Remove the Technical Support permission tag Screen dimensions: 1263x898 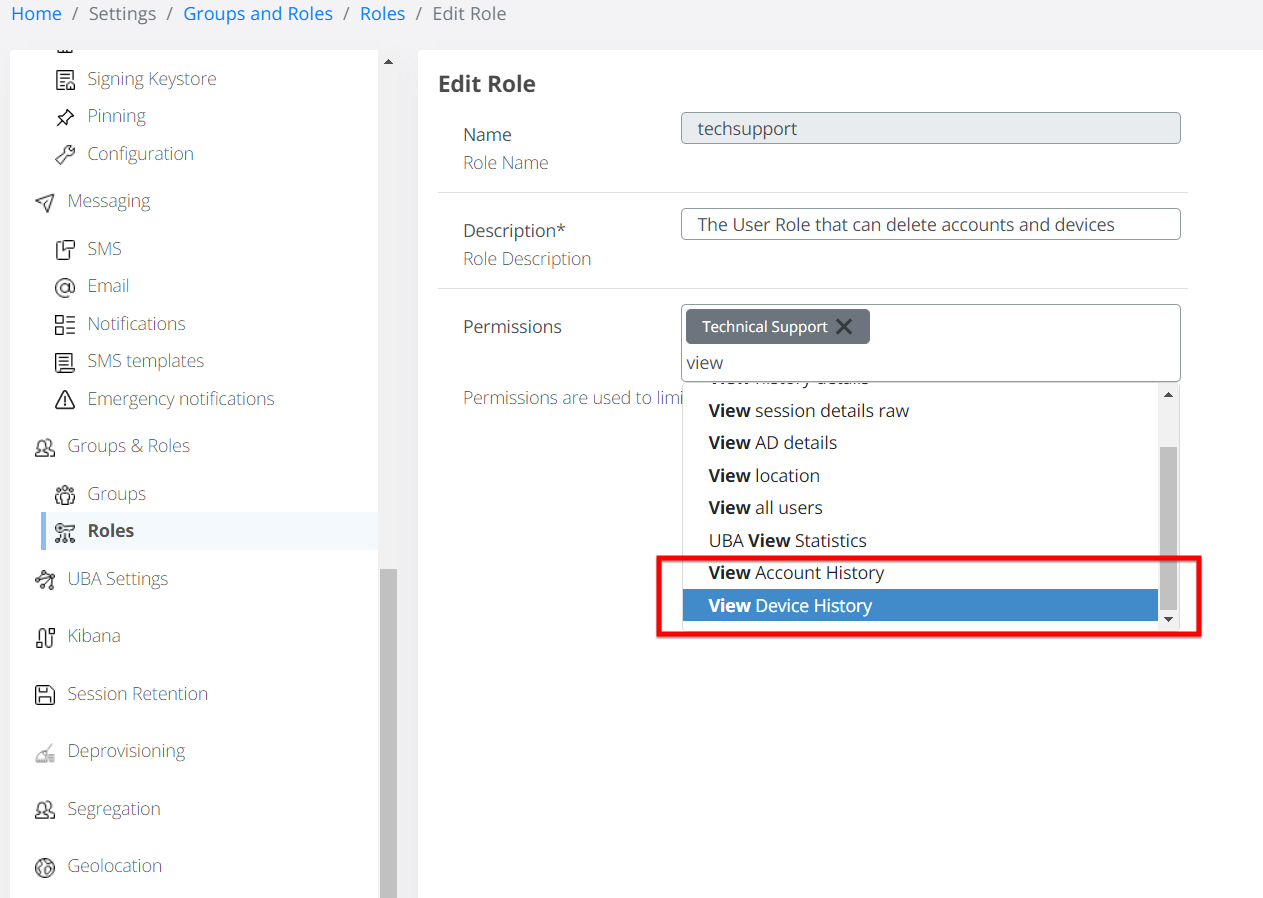pos(845,326)
